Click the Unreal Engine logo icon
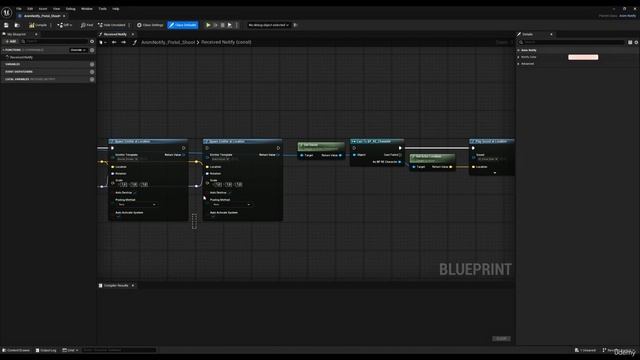Screen dimensions: 640x360 (7, 12)
